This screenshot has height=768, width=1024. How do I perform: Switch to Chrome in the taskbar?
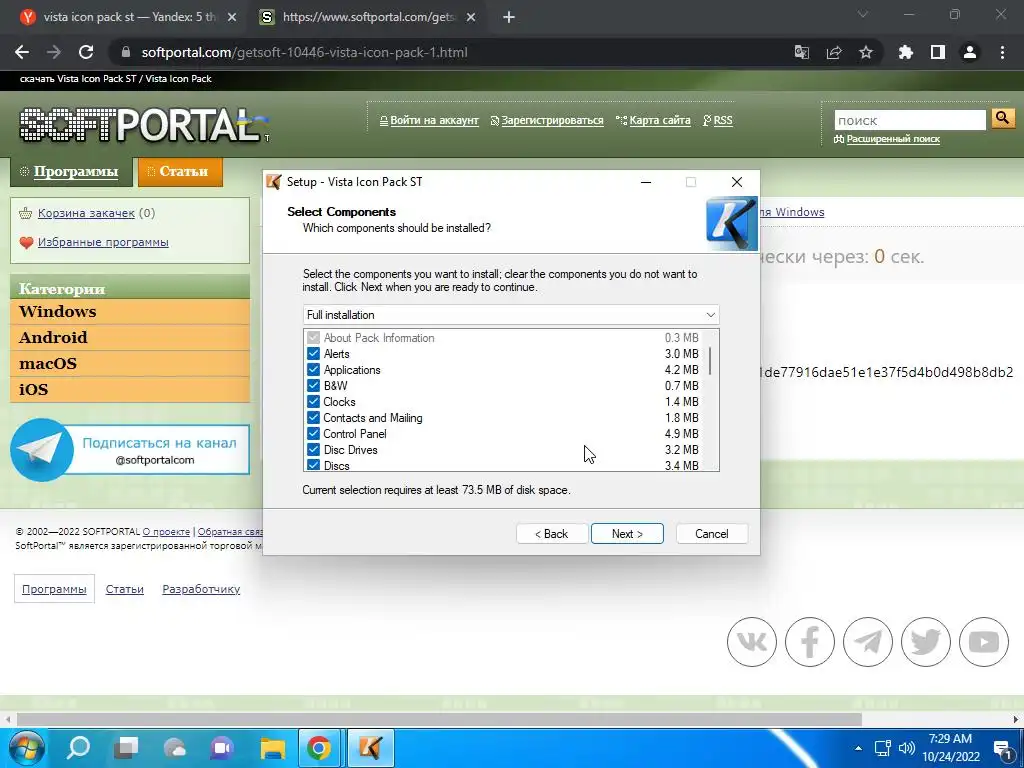[319, 748]
